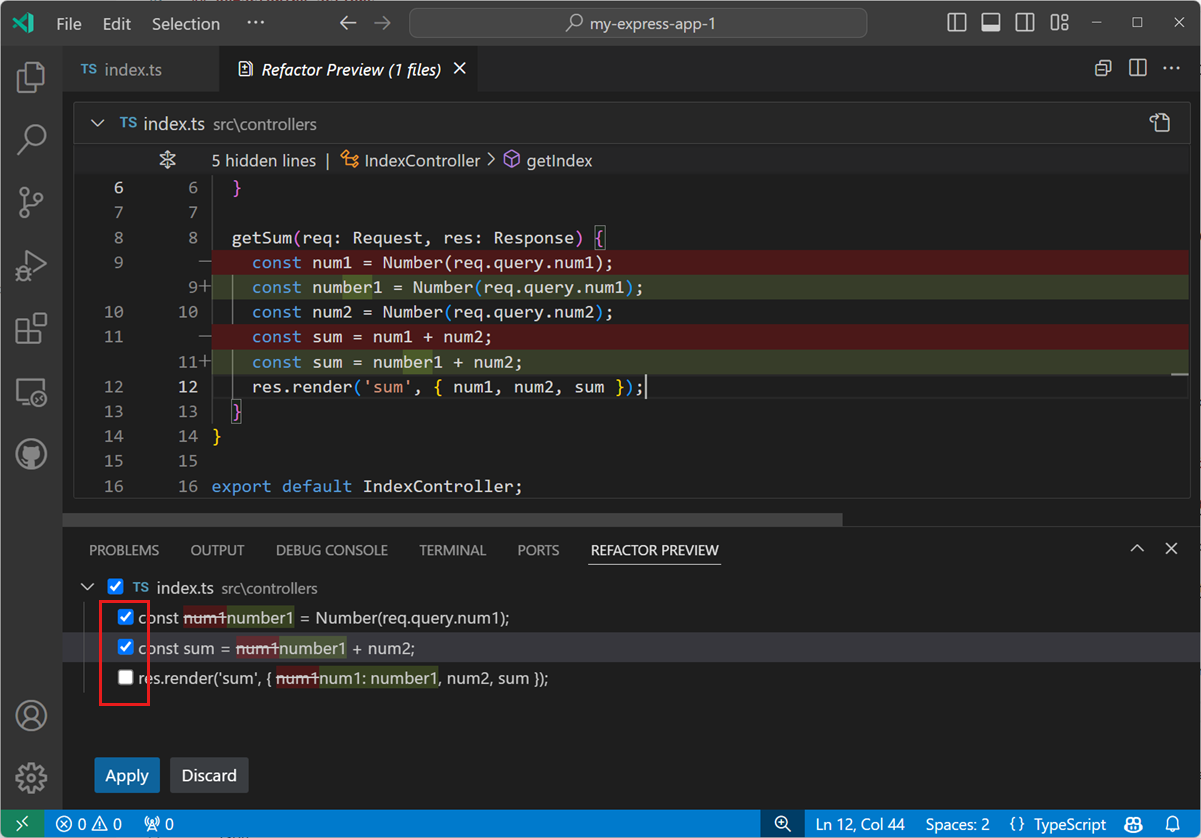Viewport: 1201px width, 838px height.
Task: Click the Discard button
Action: [209, 775]
